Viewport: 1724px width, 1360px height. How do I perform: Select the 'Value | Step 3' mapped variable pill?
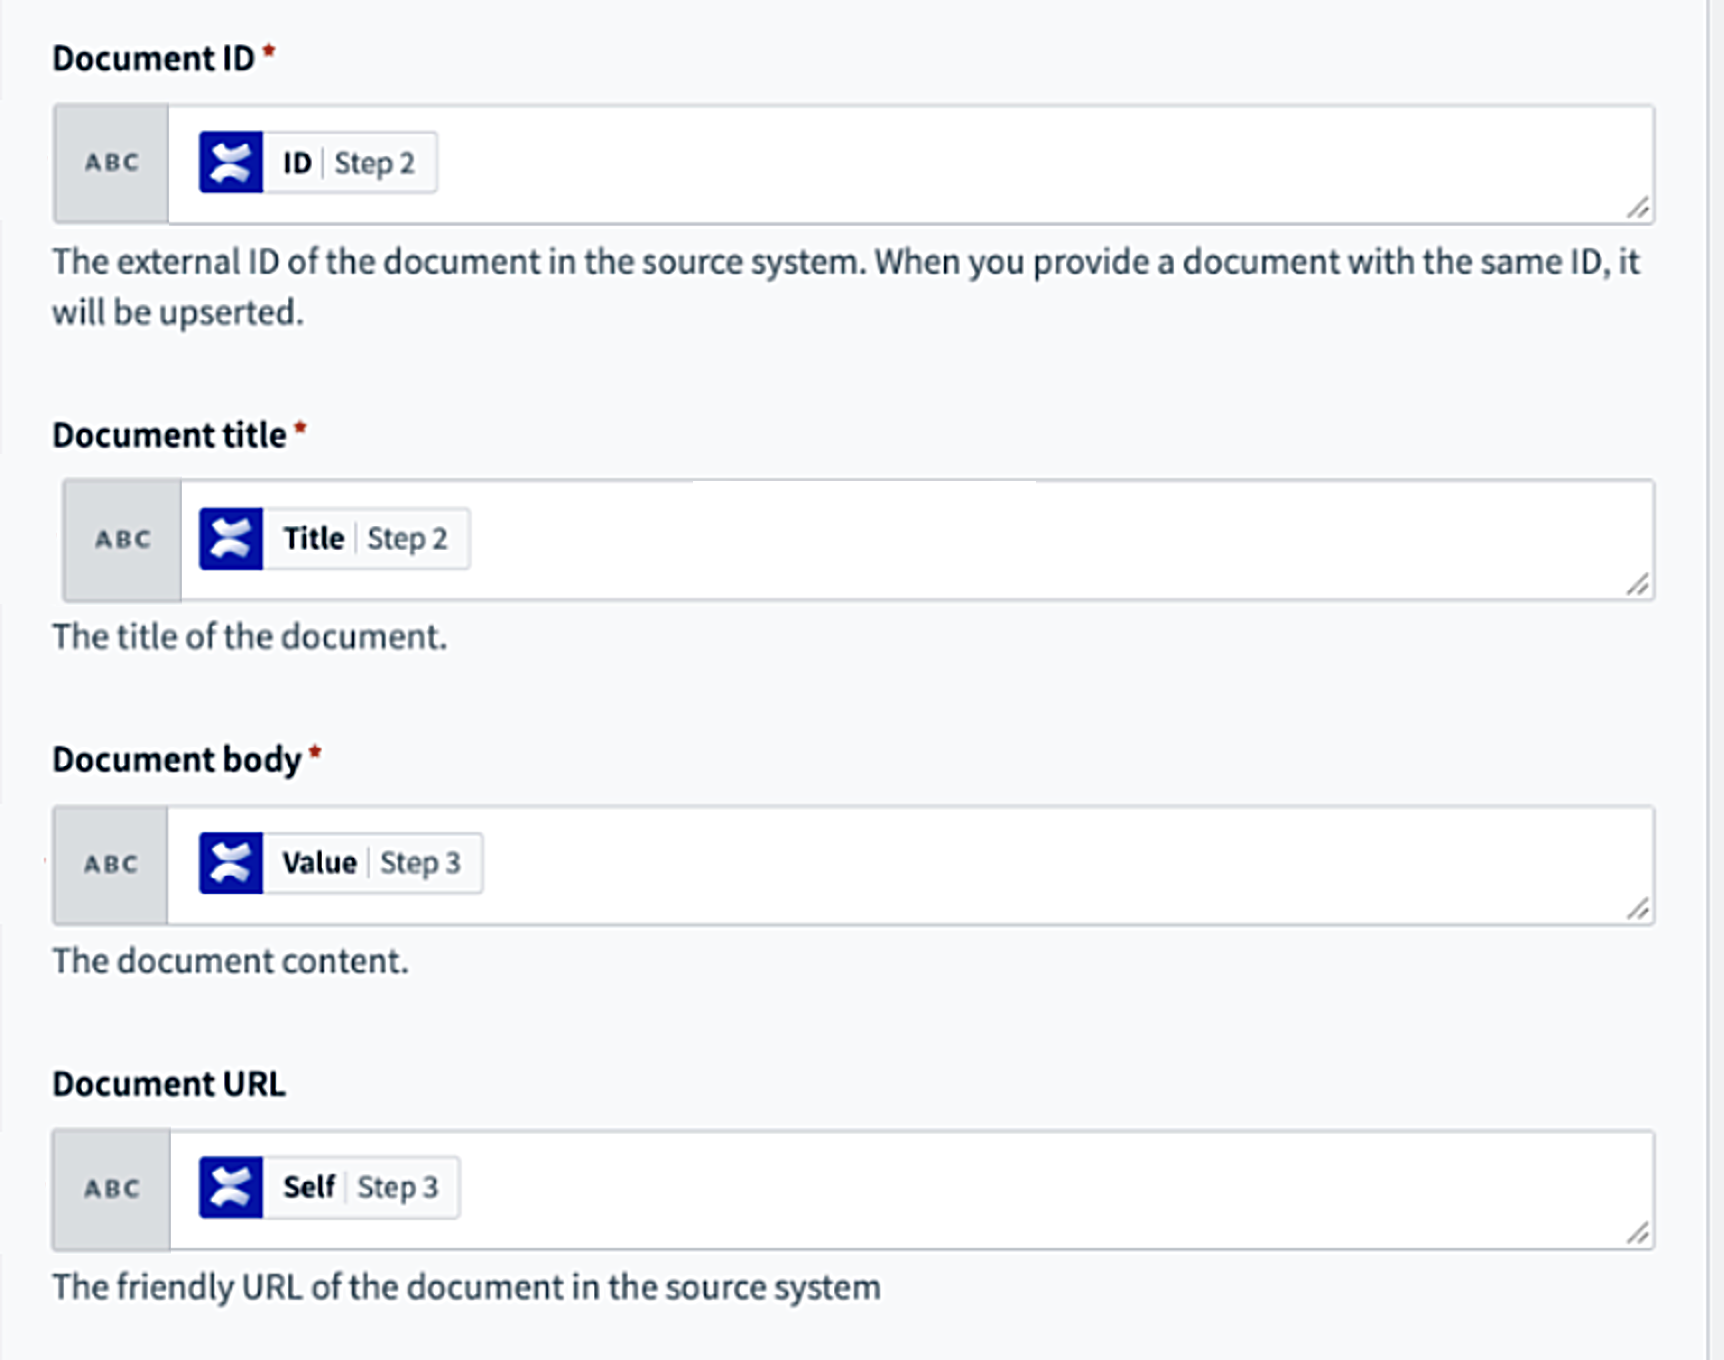[338, 862]
